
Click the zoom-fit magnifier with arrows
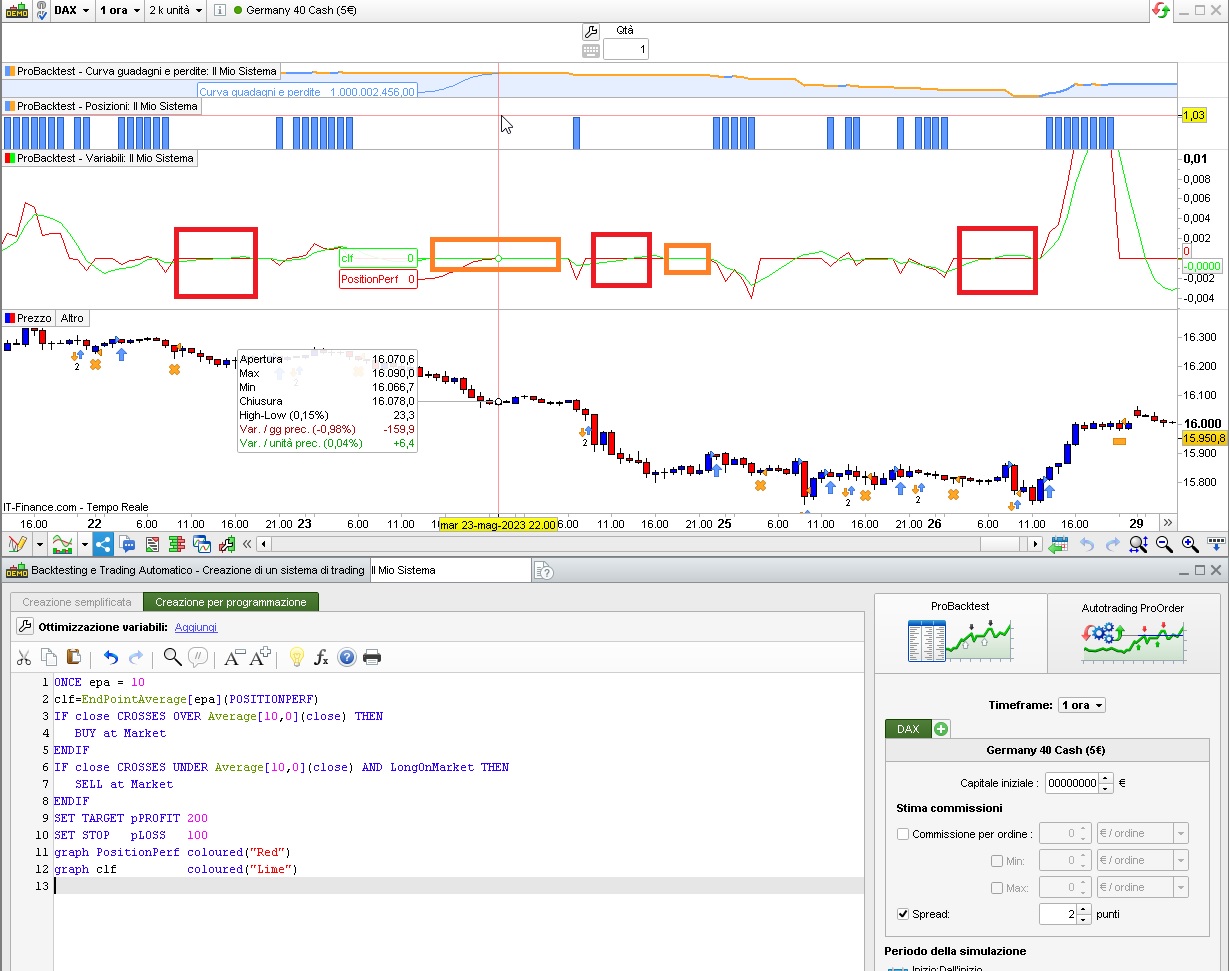(1138, 545)
